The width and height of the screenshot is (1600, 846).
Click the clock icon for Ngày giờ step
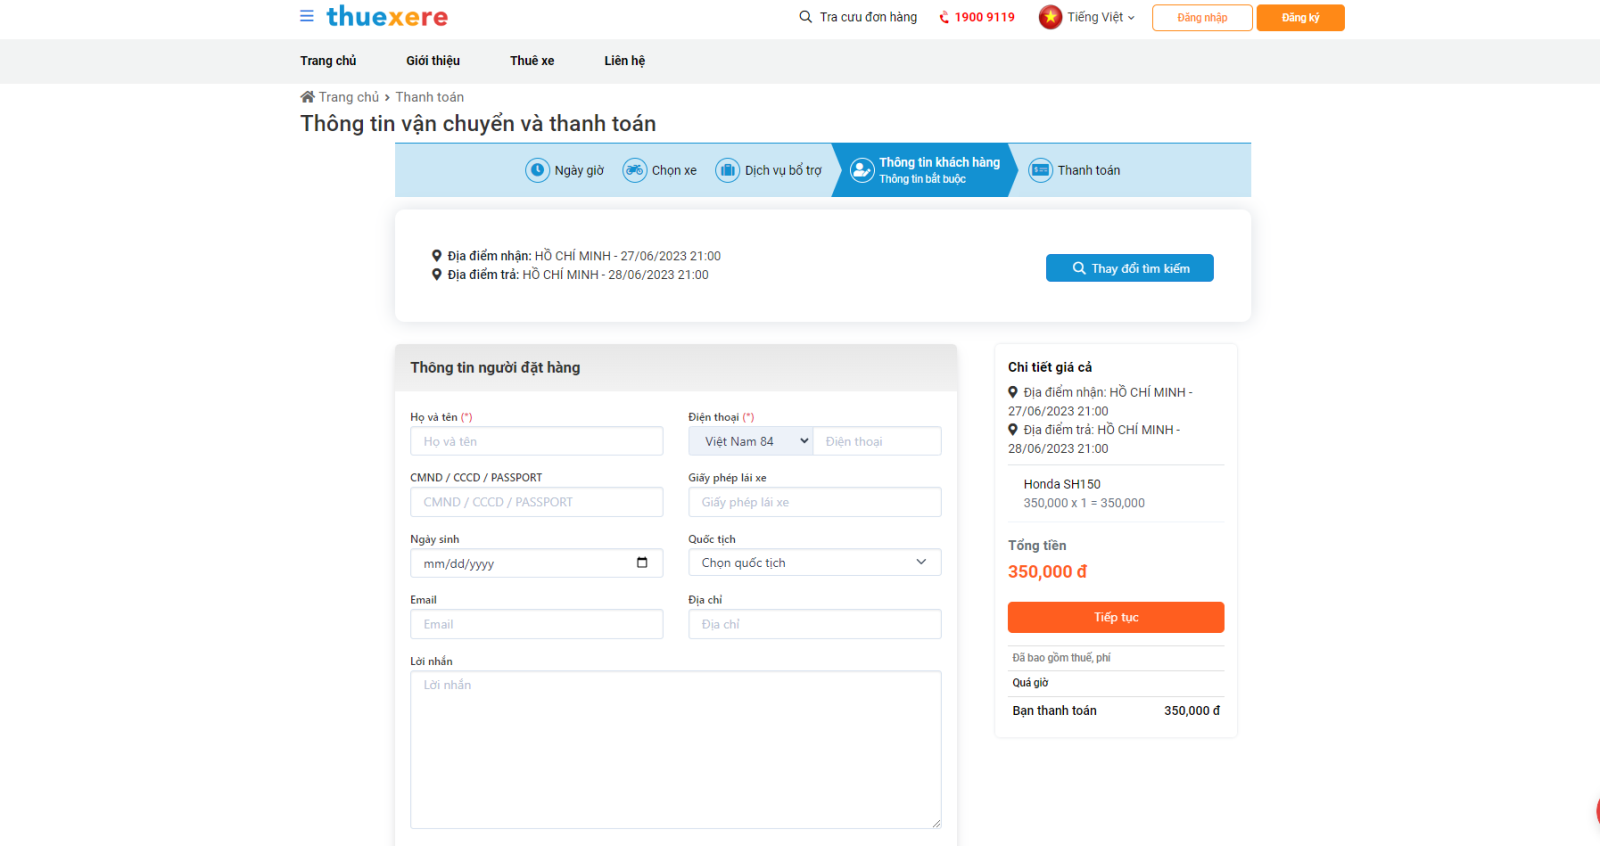coord(537,170)
